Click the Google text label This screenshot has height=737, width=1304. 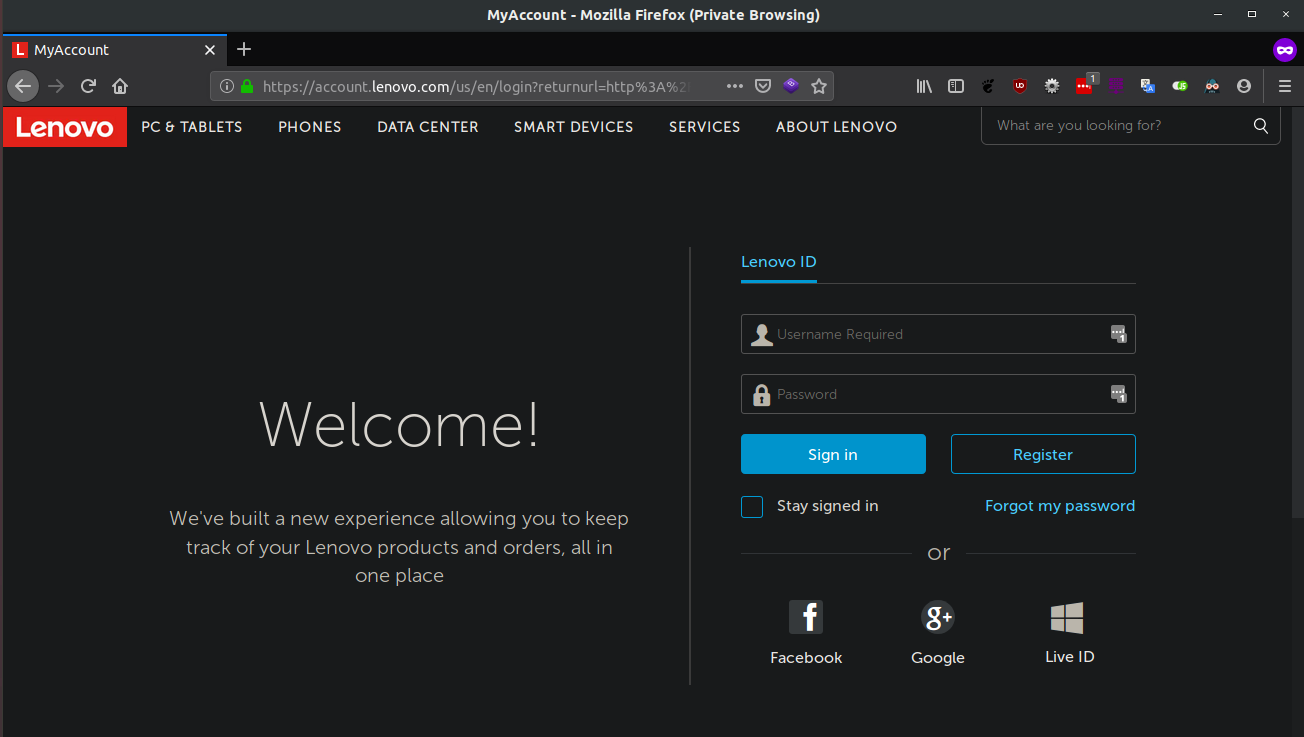[938, 658]
